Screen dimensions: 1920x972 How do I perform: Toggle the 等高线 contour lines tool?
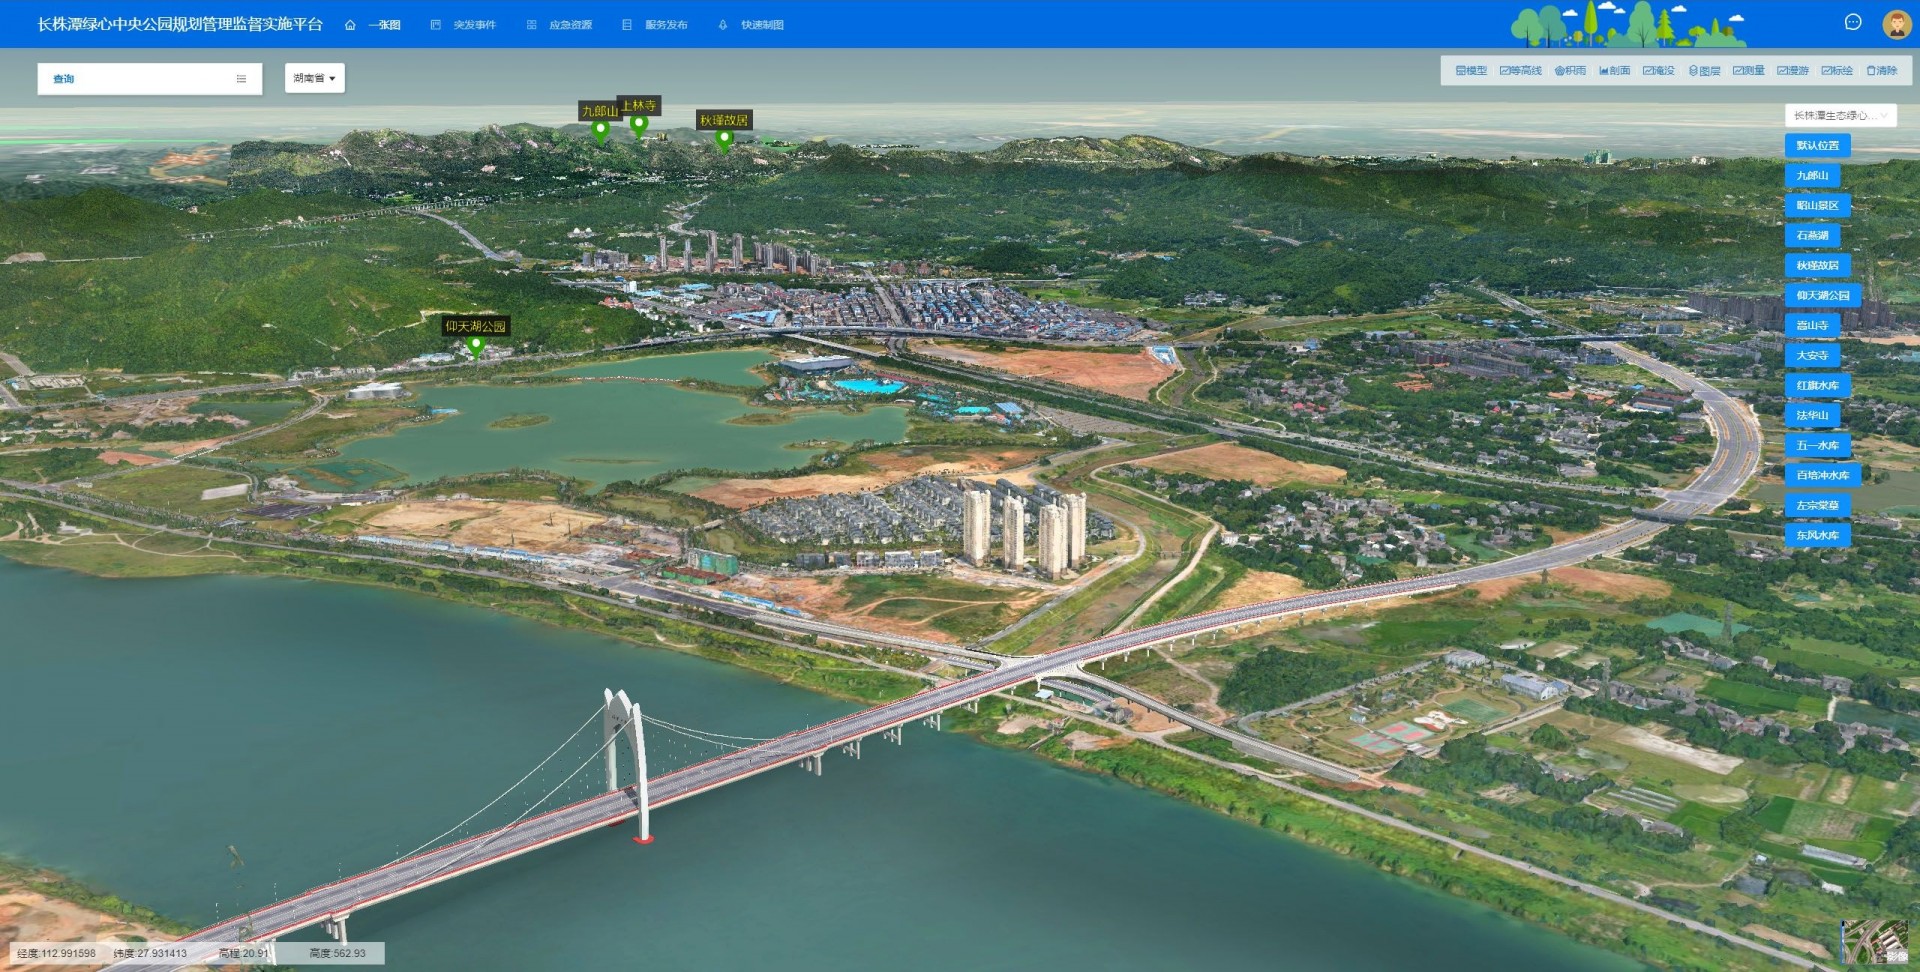[x=1520, y=71]
